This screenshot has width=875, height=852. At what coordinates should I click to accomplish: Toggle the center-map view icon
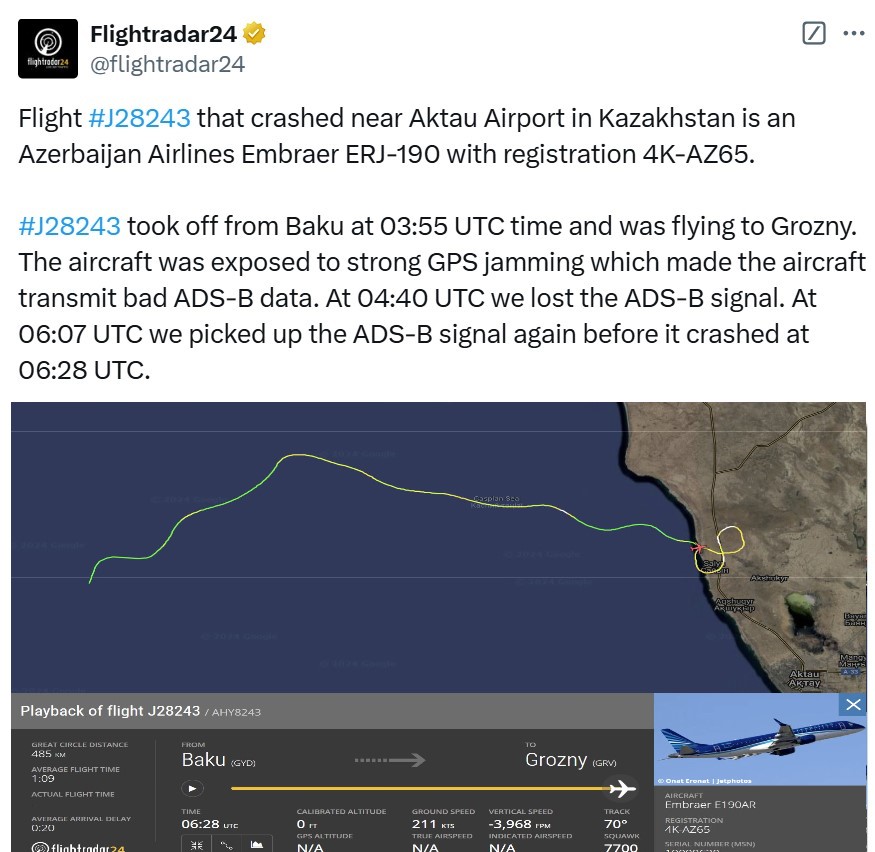point(197,845)
